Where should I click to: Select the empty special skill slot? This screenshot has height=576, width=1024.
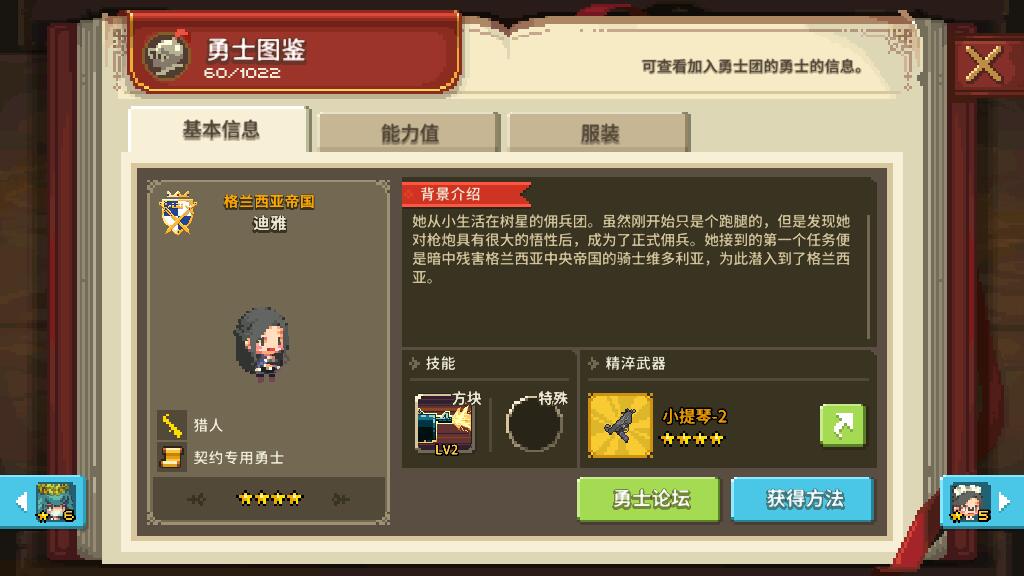[534, 424]
